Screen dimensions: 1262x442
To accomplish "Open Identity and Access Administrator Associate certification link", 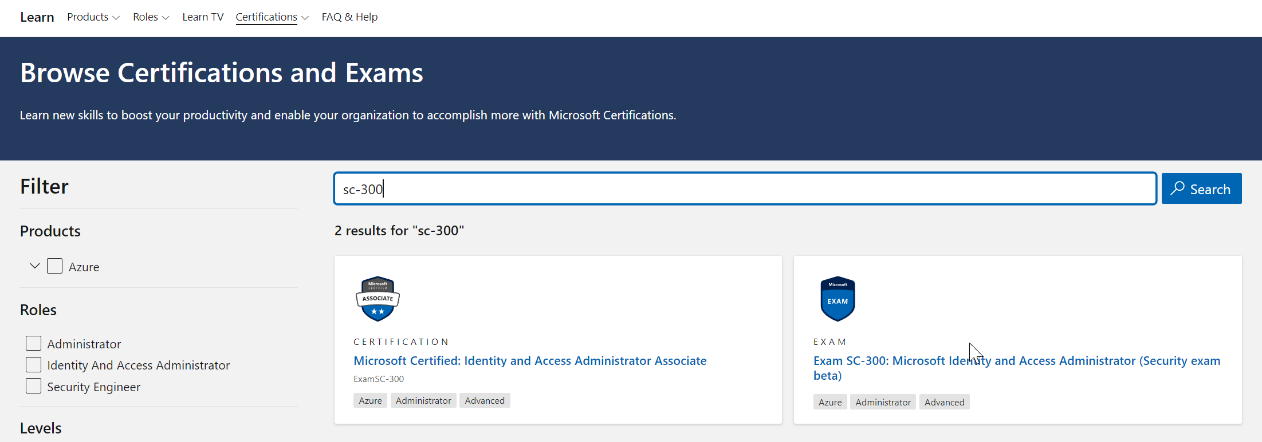I will coord(530,361).
